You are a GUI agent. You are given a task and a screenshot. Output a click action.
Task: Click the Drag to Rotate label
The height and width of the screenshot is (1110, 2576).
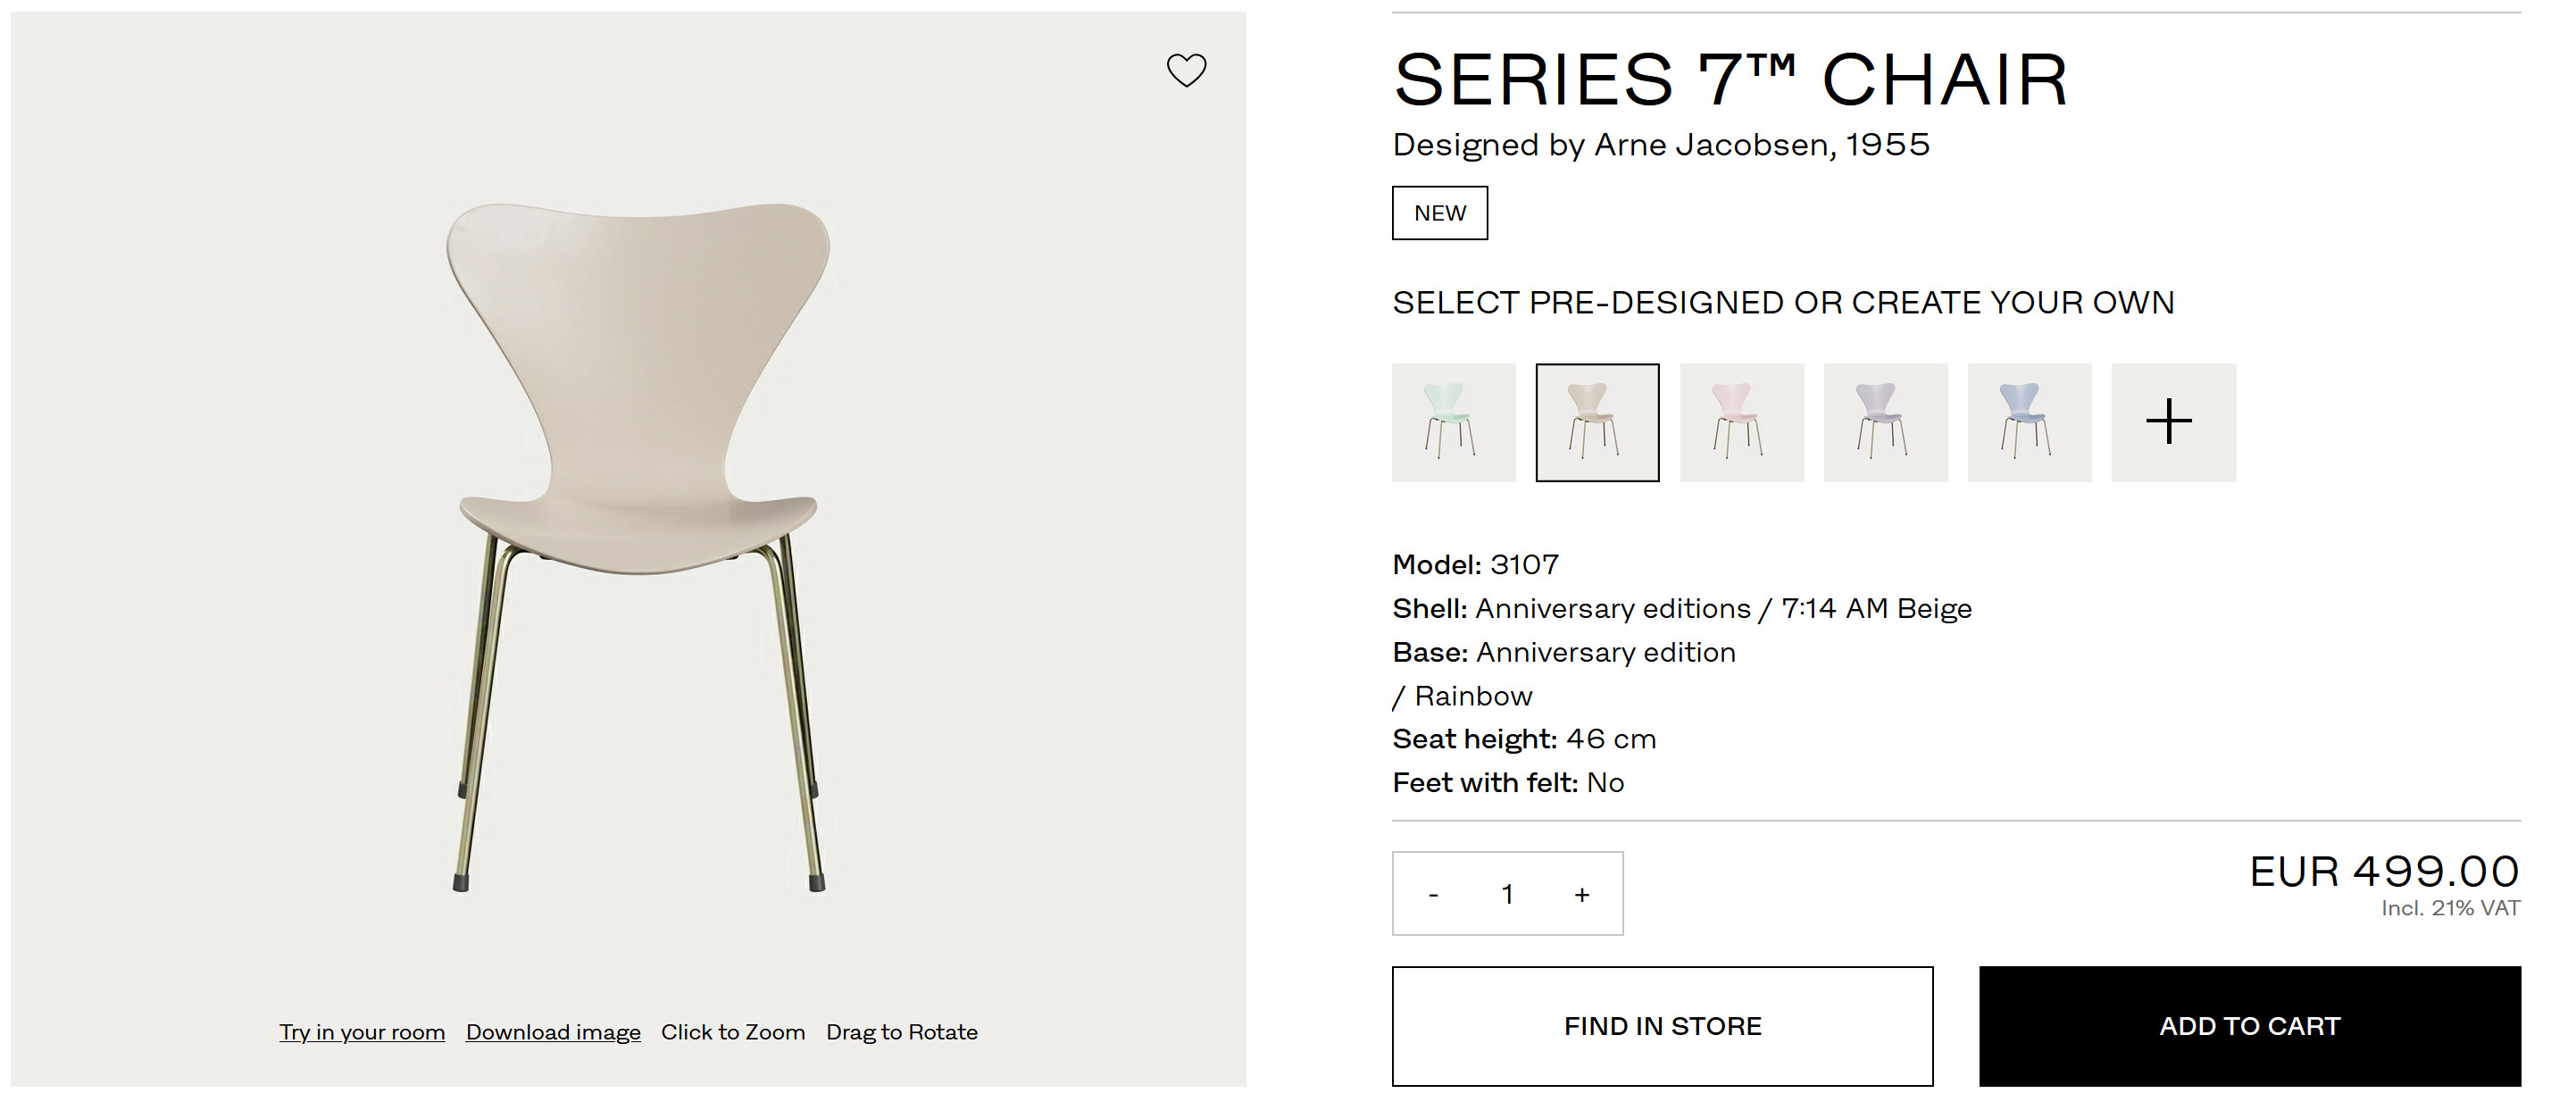point(901,1032)
